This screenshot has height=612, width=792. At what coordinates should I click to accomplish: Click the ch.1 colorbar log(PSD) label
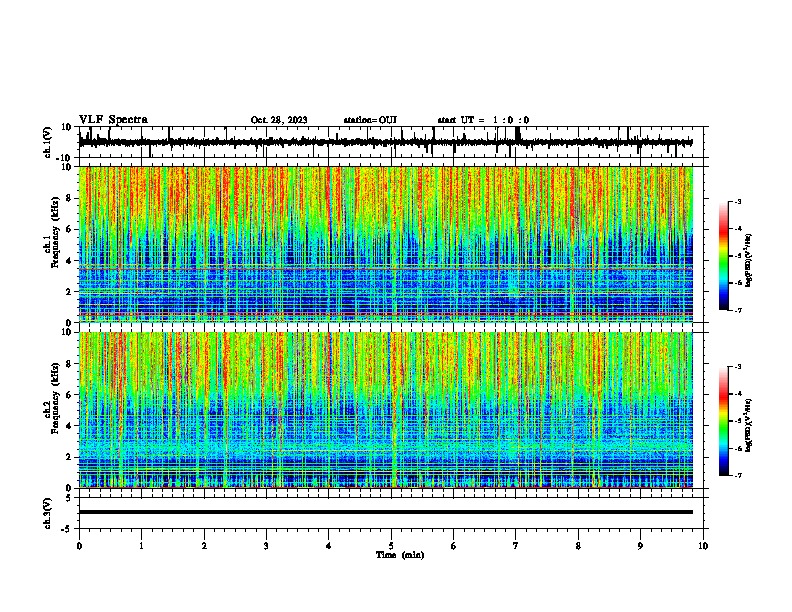point(748,260)
